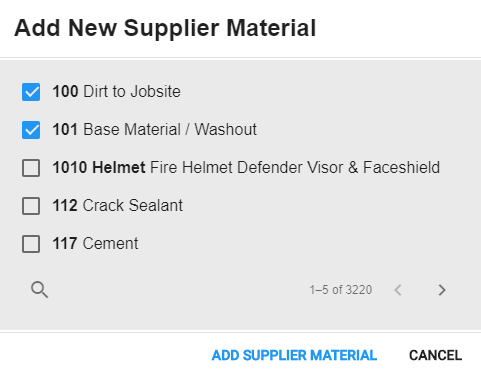Click the Add New Supplier Material title
This screenshot has height=377, width=481.
tap(165, 28)
